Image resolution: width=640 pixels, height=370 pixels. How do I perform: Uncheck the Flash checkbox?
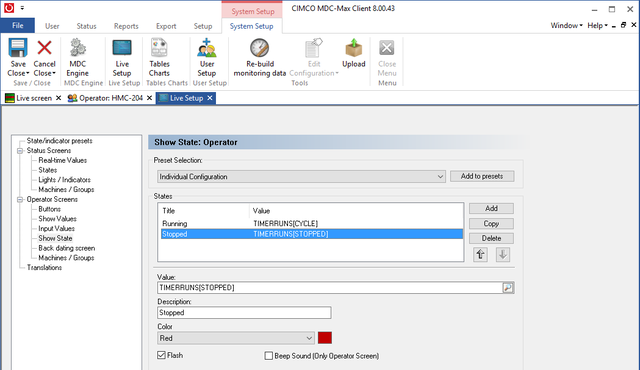tap(161, 355)
